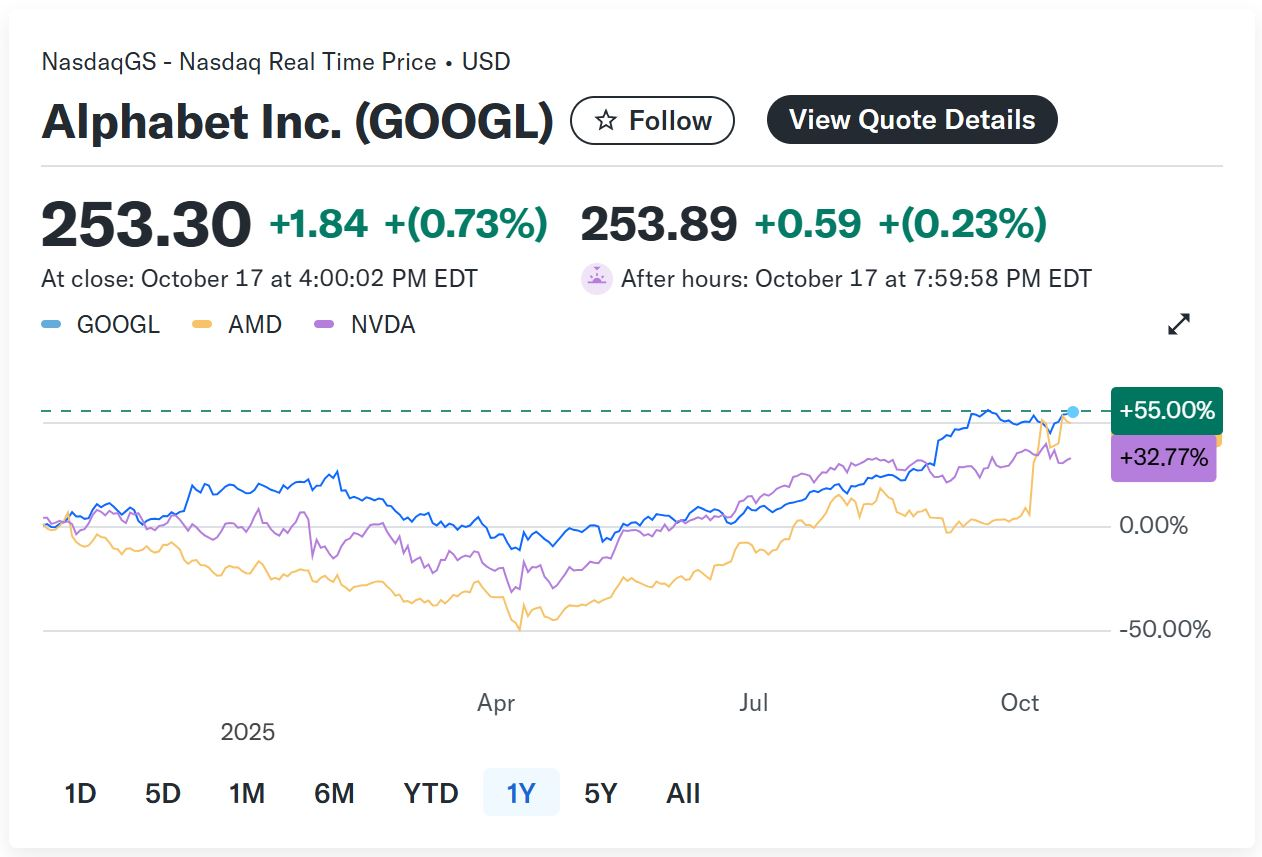Show the All time range
Screen dimensions: 1262x857
pyautogui.click(x=683, y=794)
